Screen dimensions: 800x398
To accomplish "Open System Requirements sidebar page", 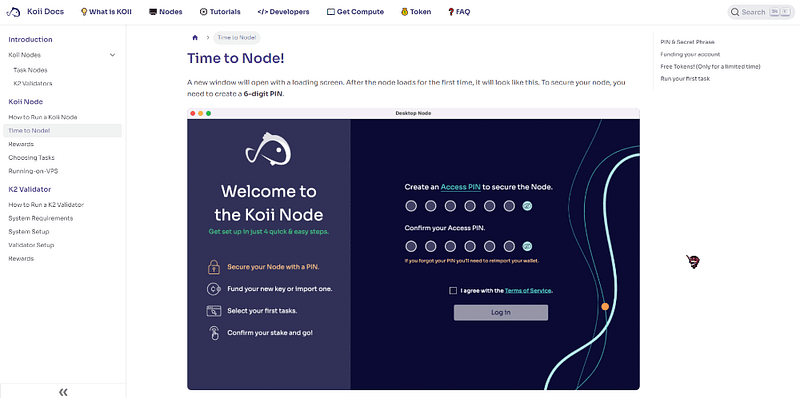I will coord(41,218).
